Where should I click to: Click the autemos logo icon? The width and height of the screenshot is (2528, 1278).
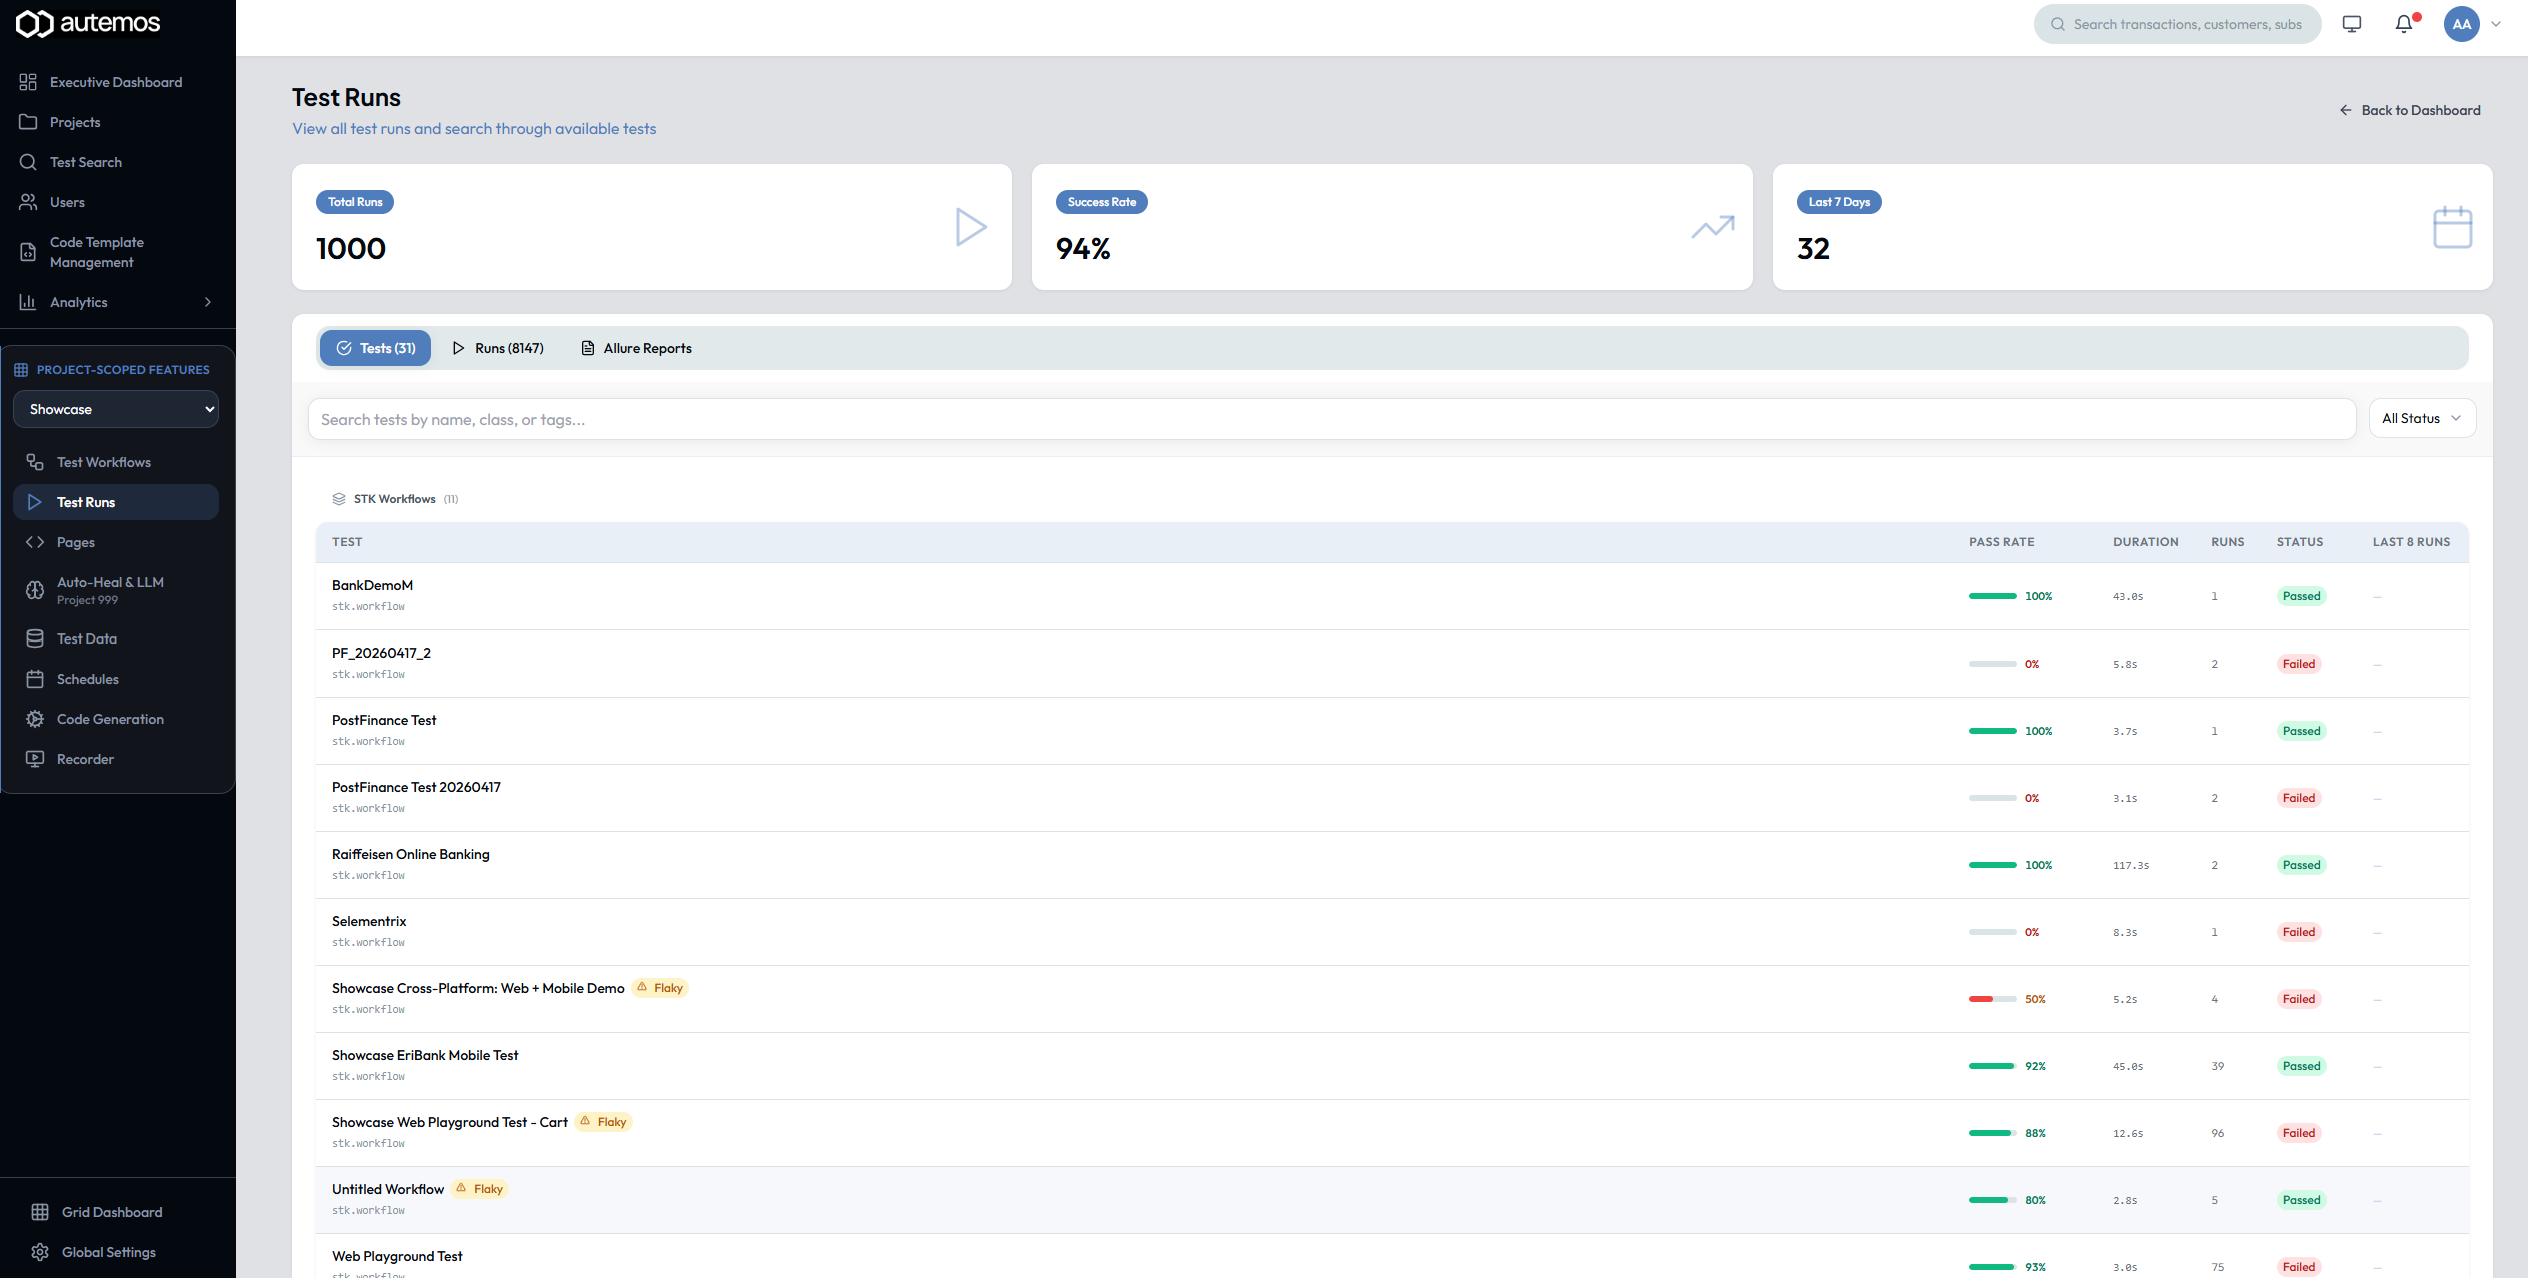tap(35, 23)
